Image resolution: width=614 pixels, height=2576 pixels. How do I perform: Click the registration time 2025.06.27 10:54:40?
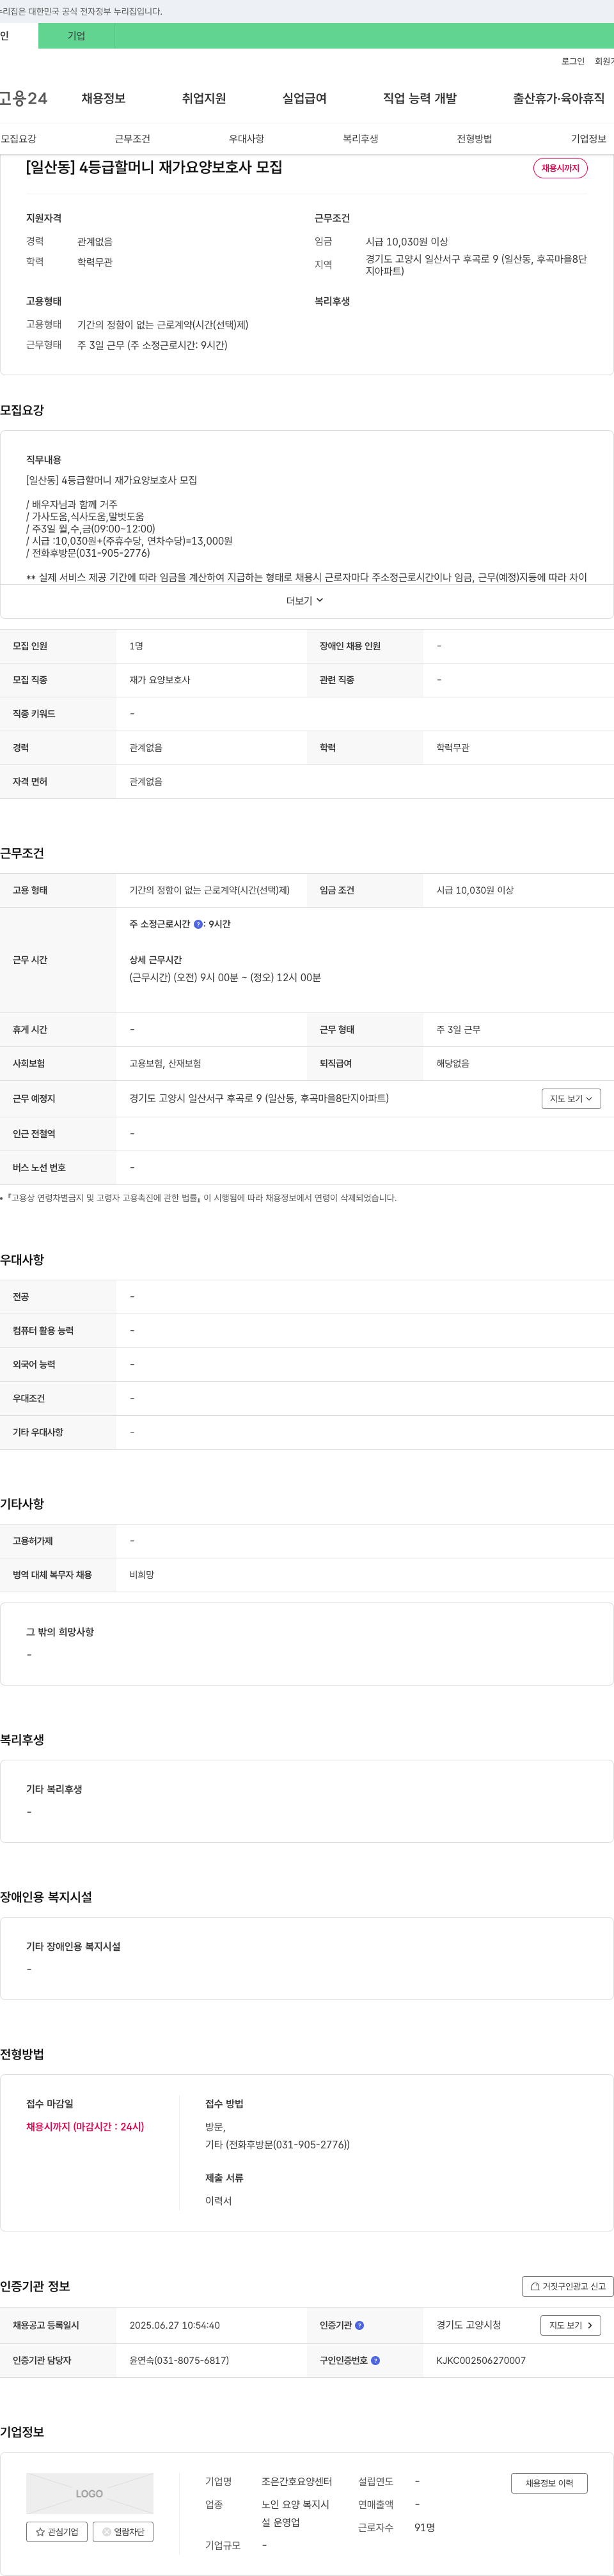coord(174,2325)
